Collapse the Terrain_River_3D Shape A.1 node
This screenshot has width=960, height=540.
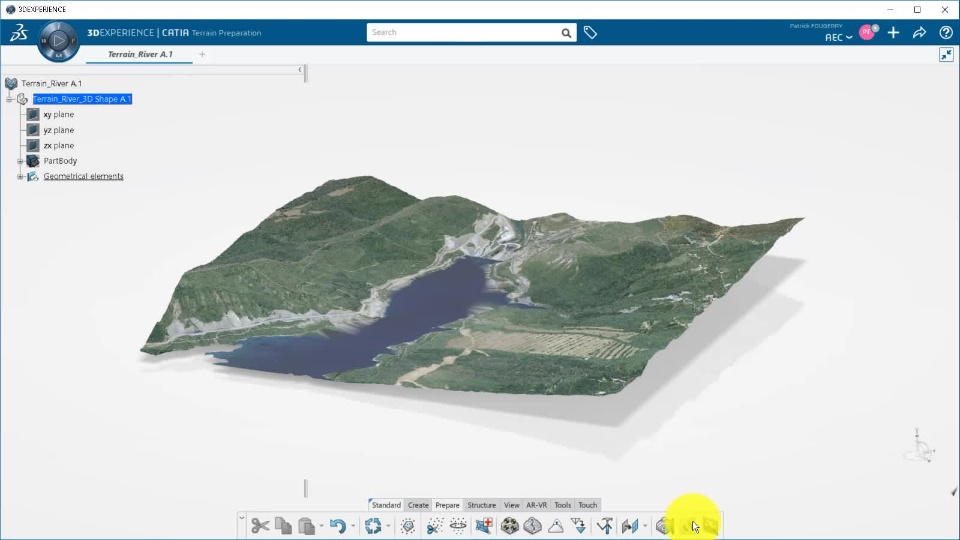[9, 99]
